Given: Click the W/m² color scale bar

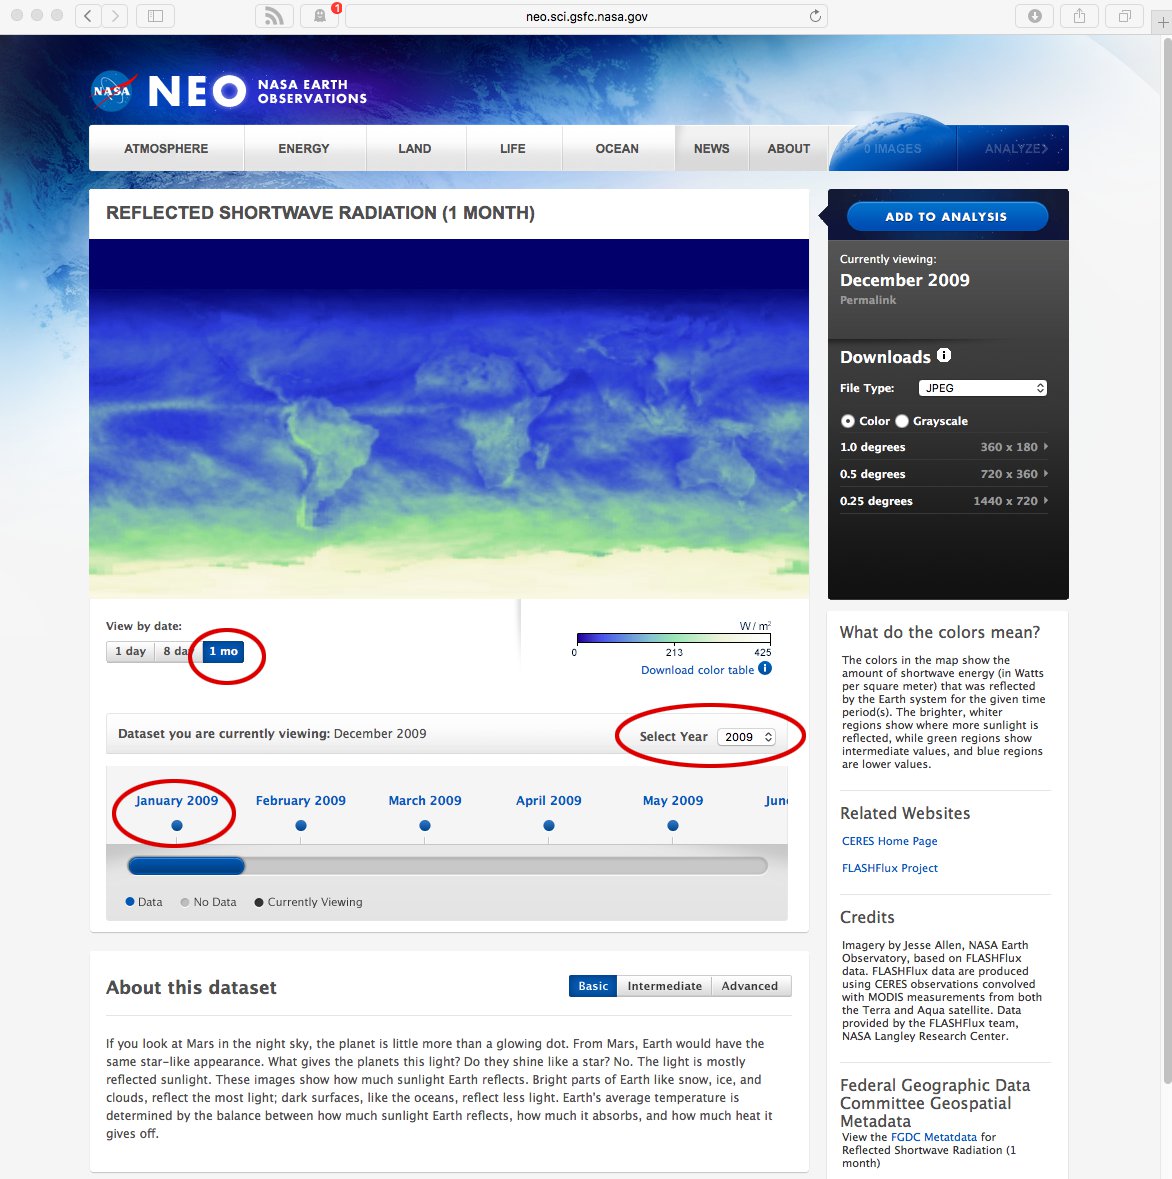Looking at the screenshot, I should pyautogui.click(x=674, y=638).
